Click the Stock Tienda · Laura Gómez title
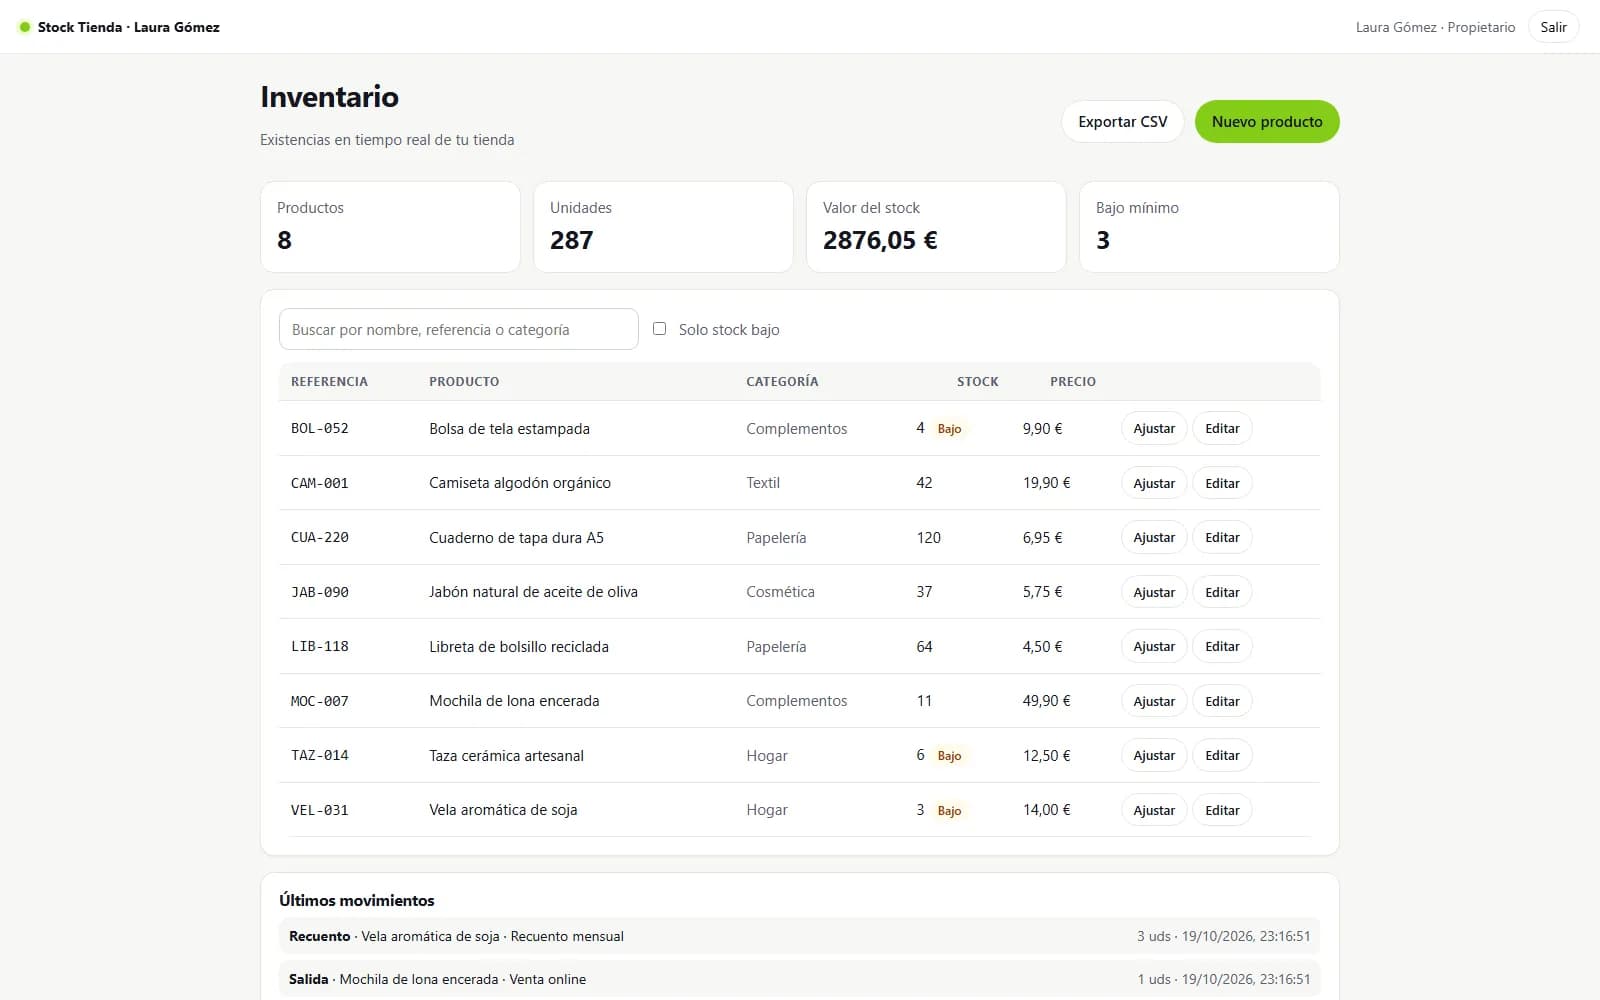Viewport: 1600px width, 1000px height. 128,27
